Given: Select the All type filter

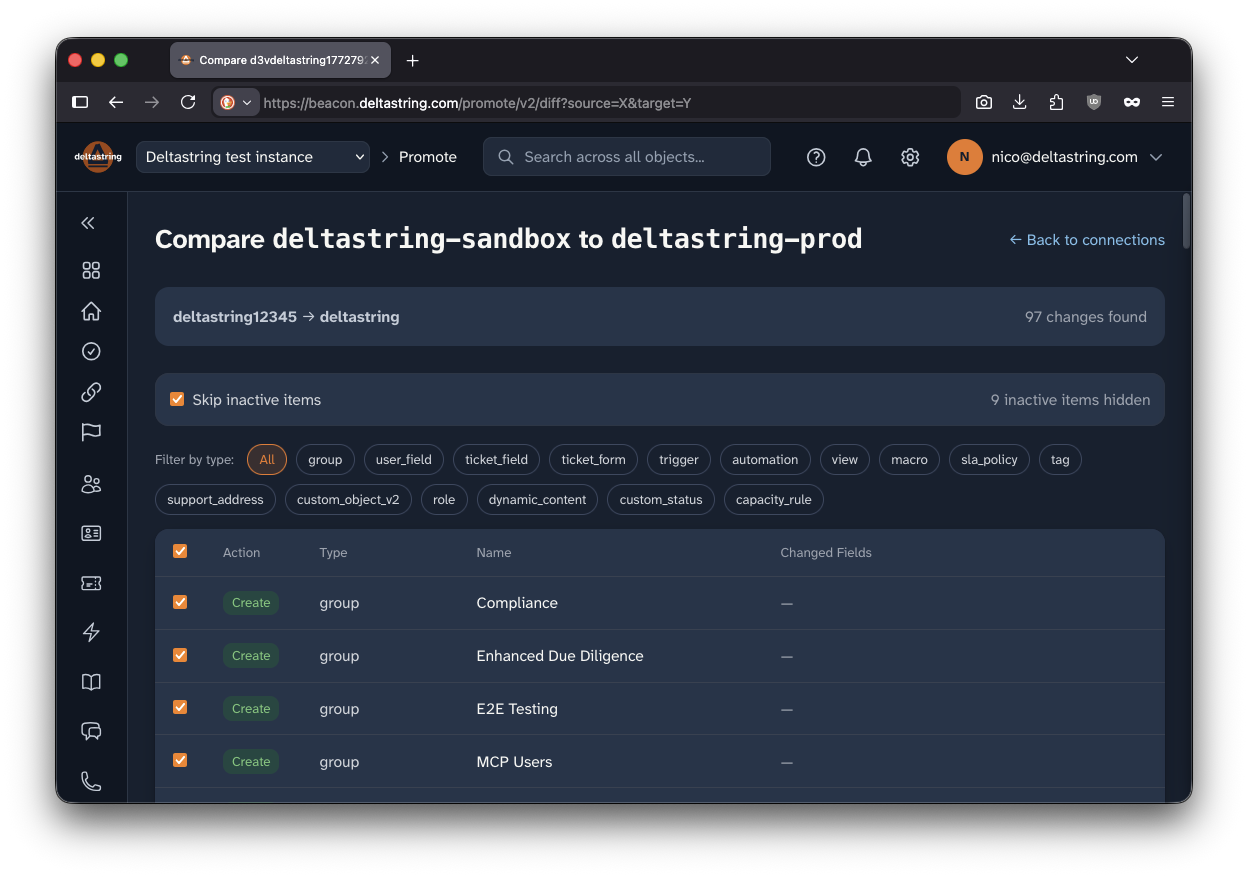Looking at the screenshot, I should tap(267, 460).
